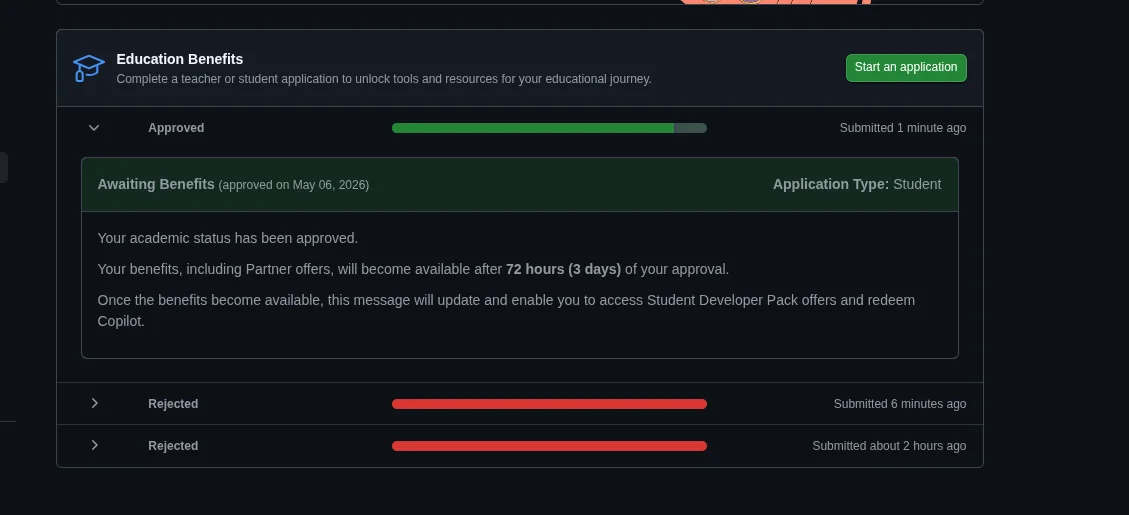Image resolution: width=1129 pixels, height=515 pixels.
Task: Click the last Rejected label in the applications list
Action: (174, 446)
